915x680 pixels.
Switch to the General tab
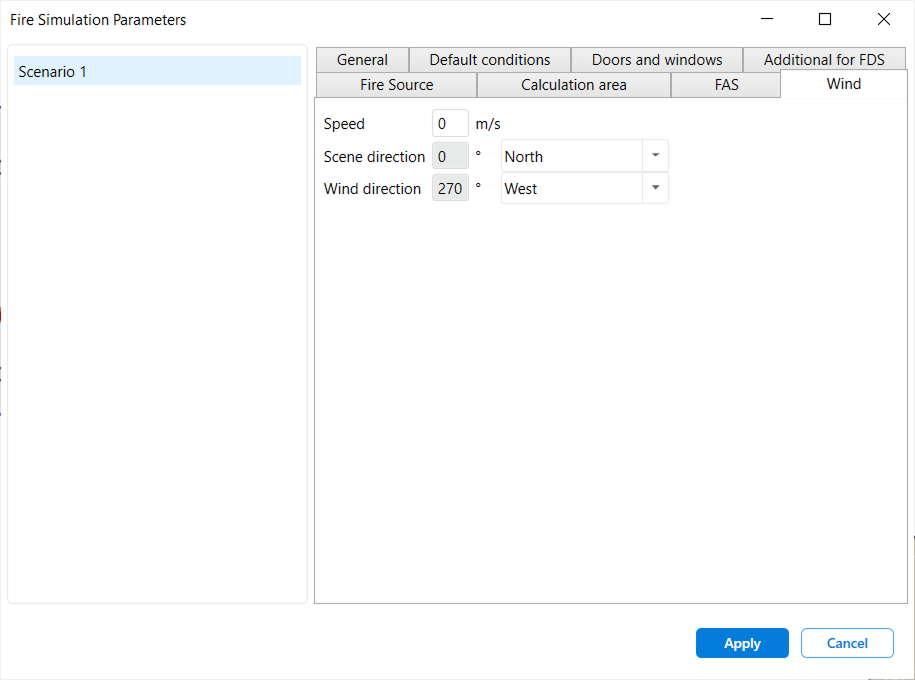coord(362,60)
